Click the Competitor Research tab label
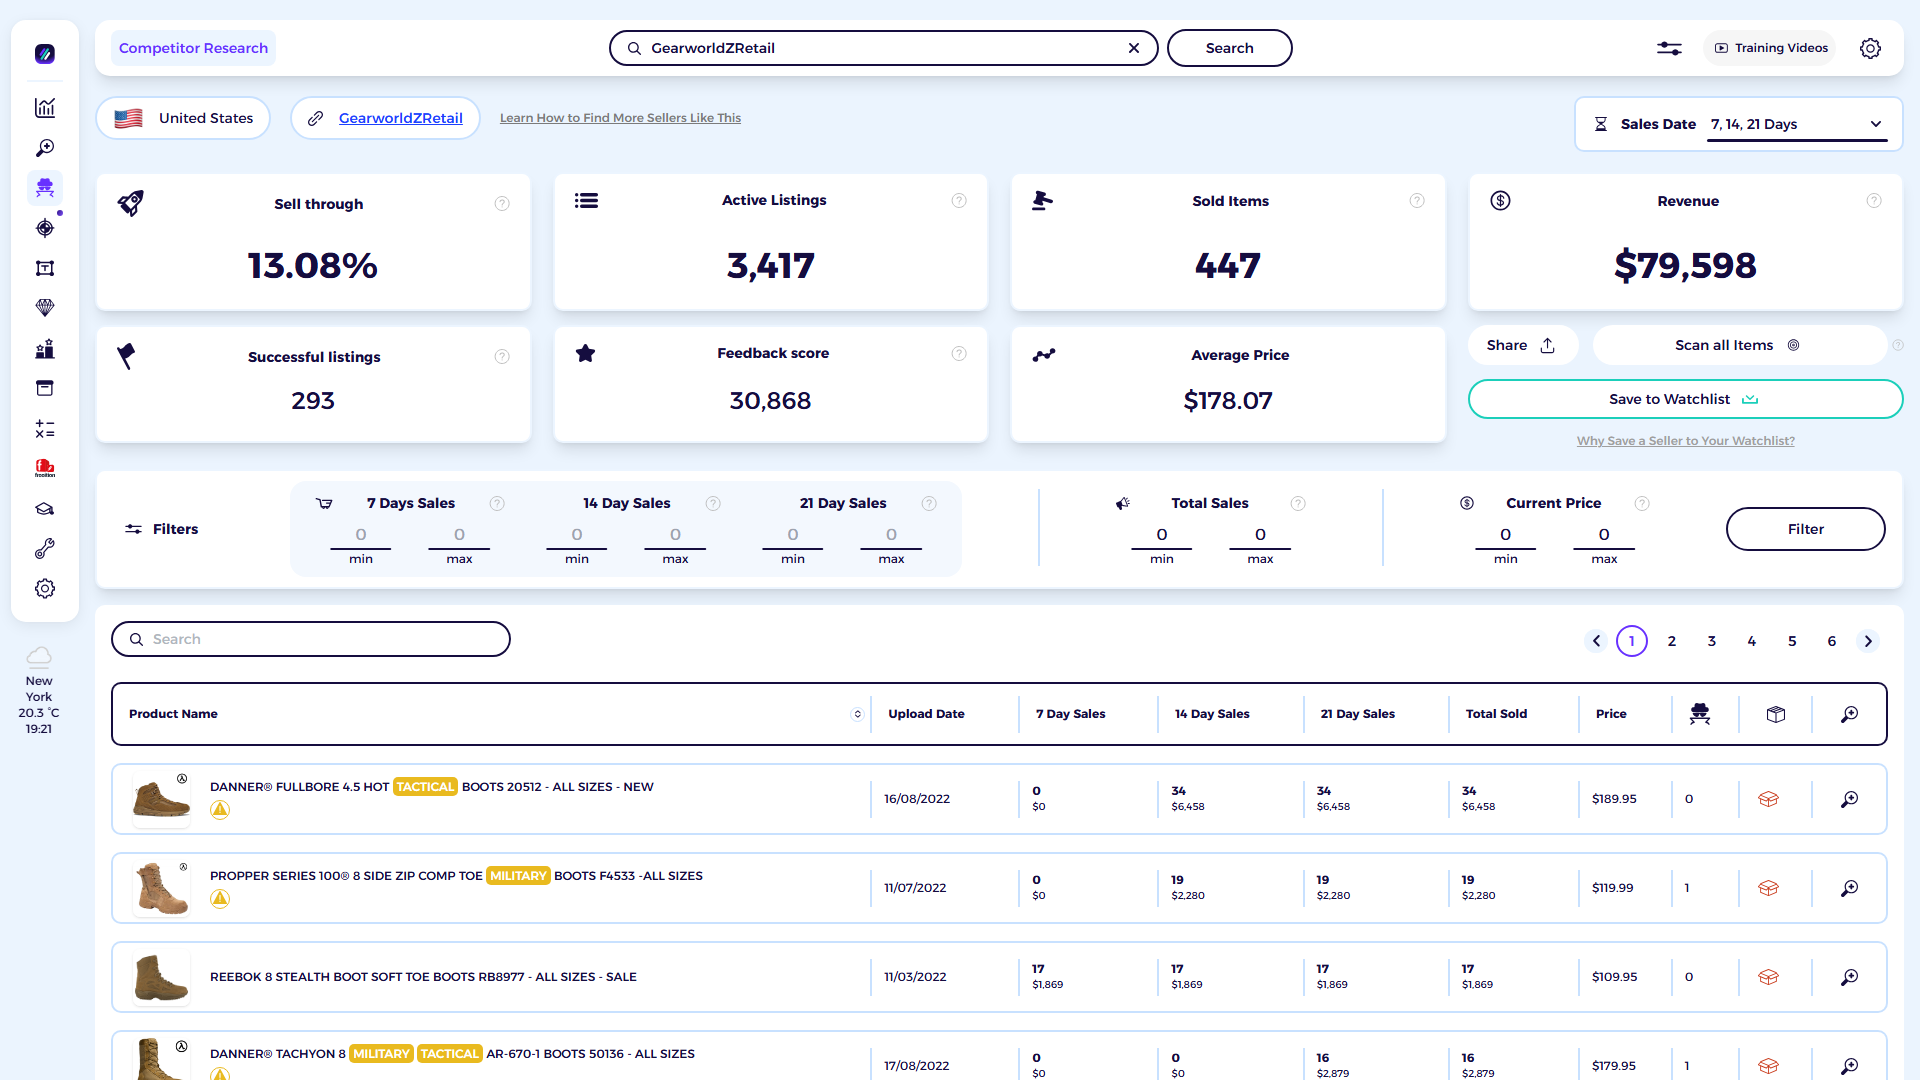The height and width of the screenshot is (1080, 1920). [193, 48]
